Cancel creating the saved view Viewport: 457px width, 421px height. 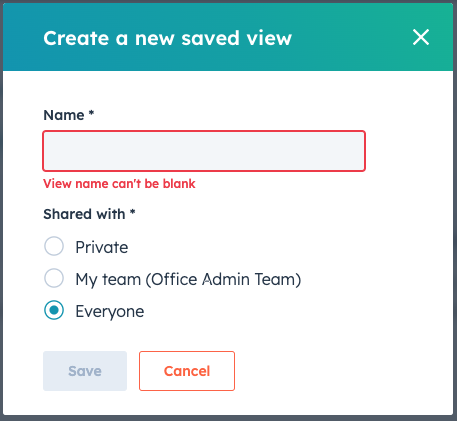187,371
